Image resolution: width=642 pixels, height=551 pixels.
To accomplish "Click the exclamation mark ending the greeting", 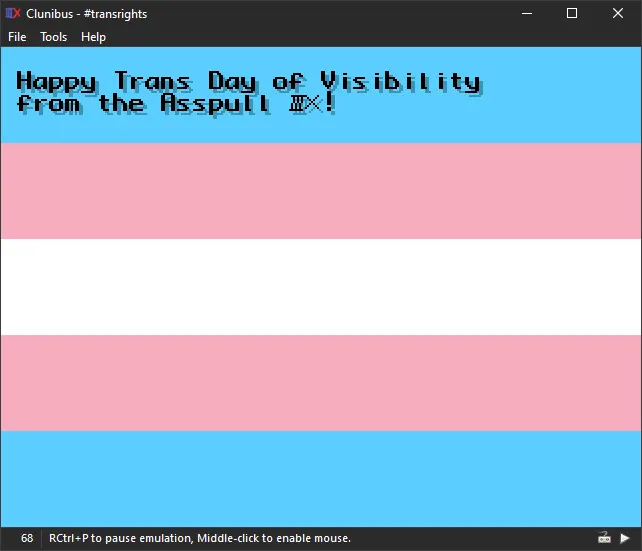I will point(330,103).
